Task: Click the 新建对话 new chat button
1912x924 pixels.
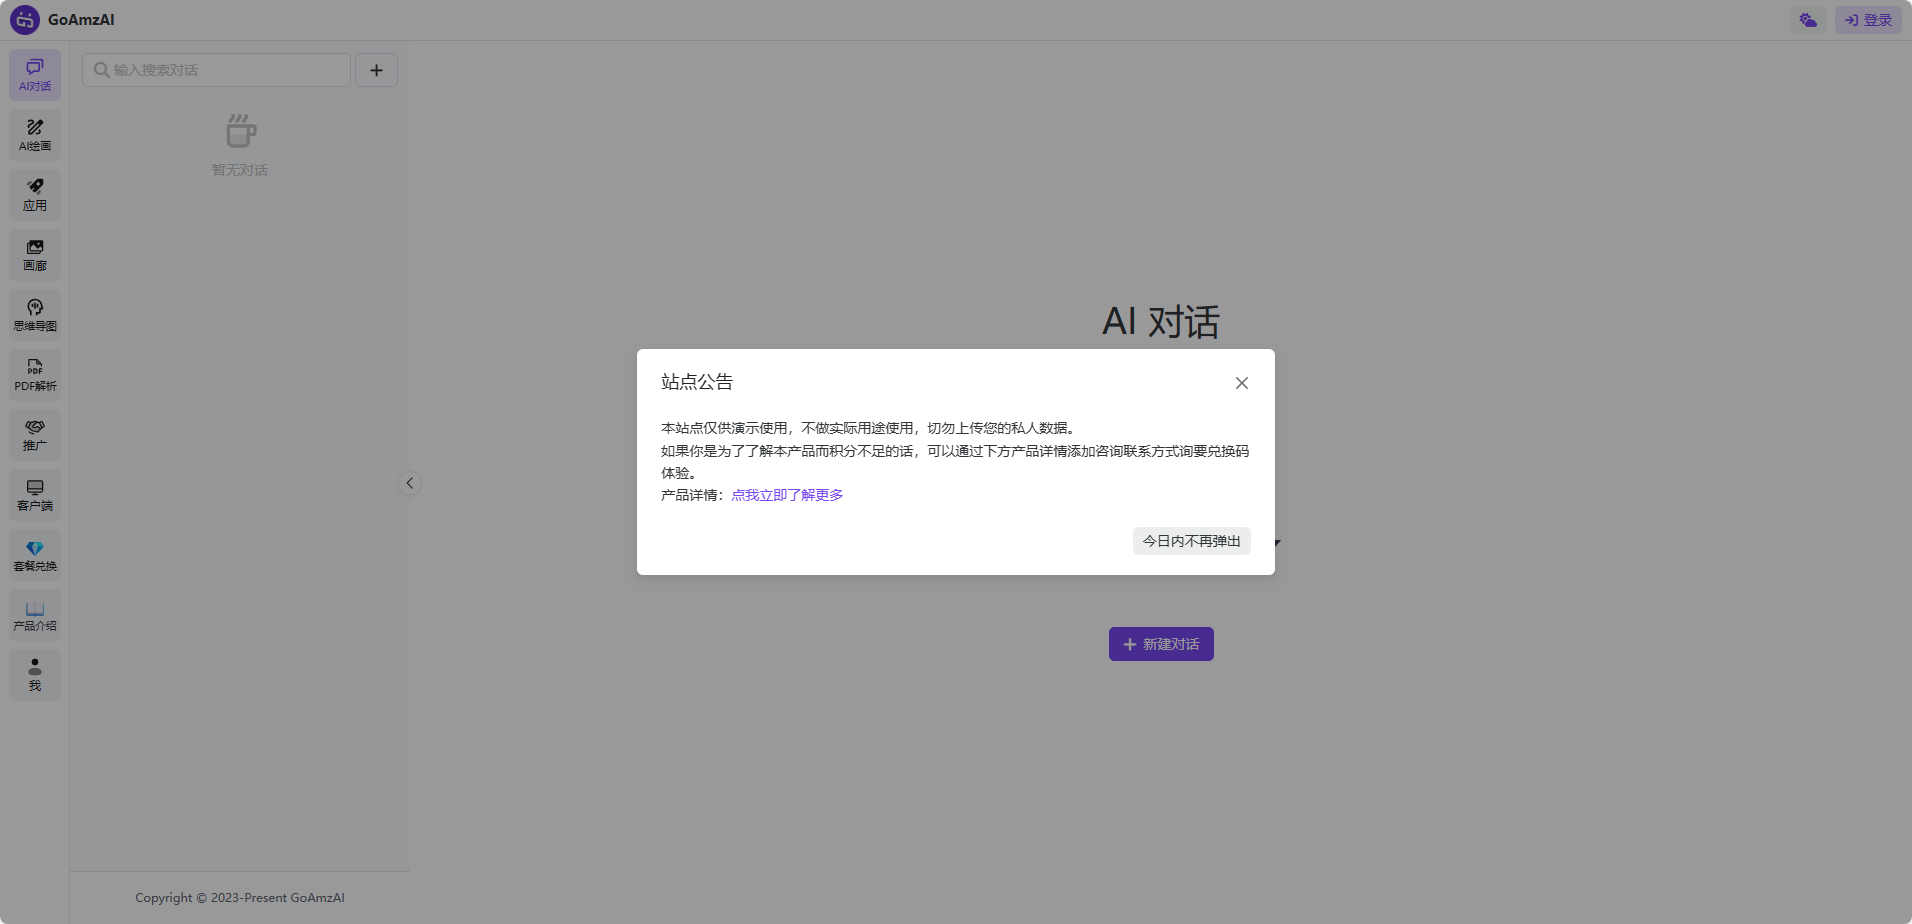Action: pyautogui.click(x=1161, y=644)
